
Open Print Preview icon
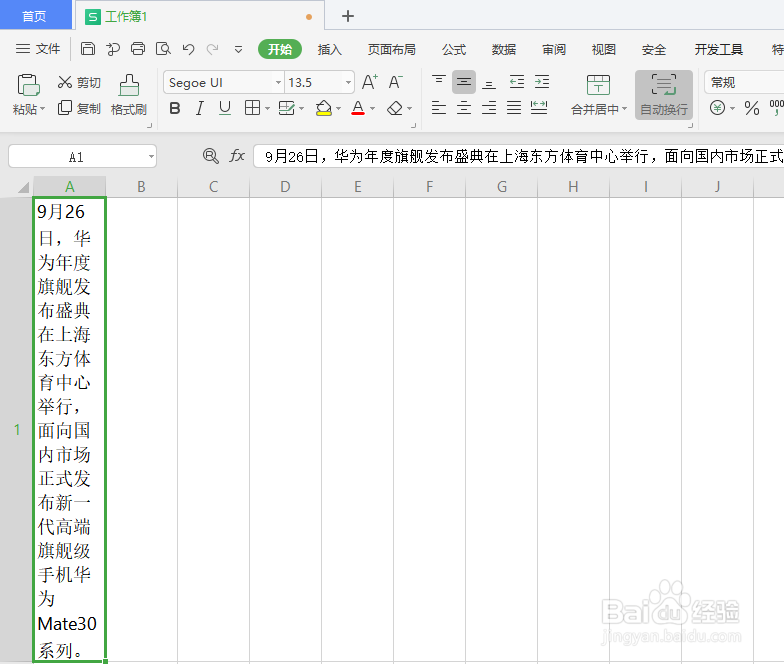163,48
